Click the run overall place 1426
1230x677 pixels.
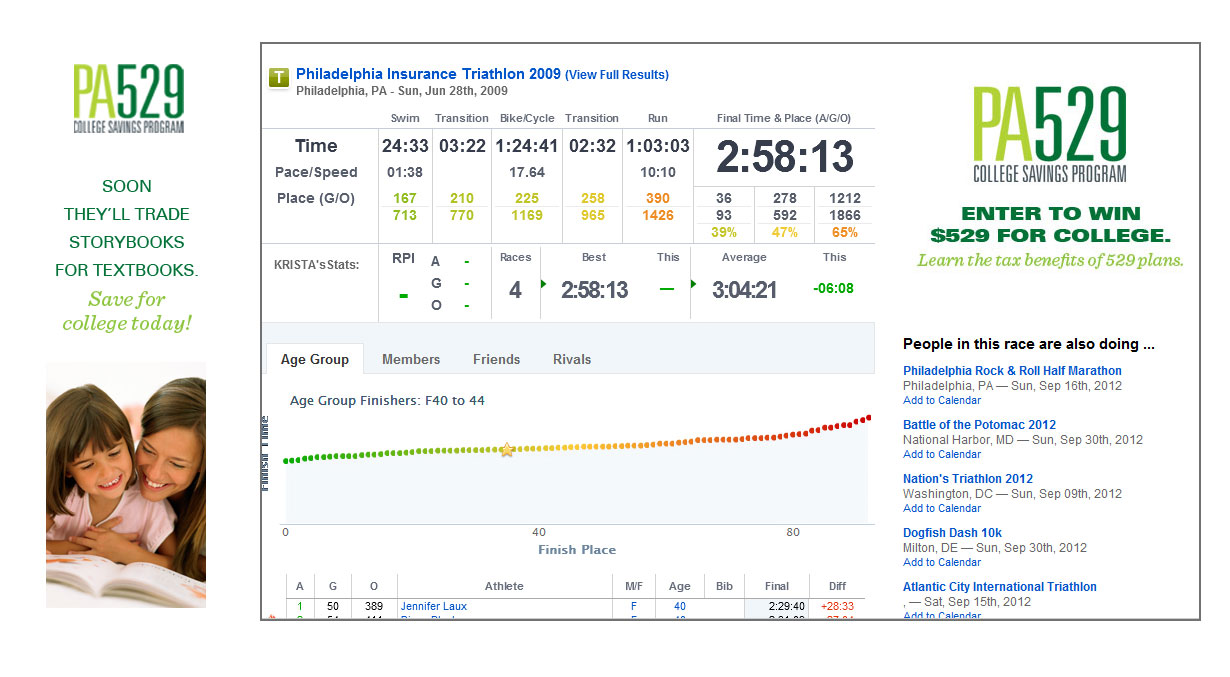click(658, 215)
